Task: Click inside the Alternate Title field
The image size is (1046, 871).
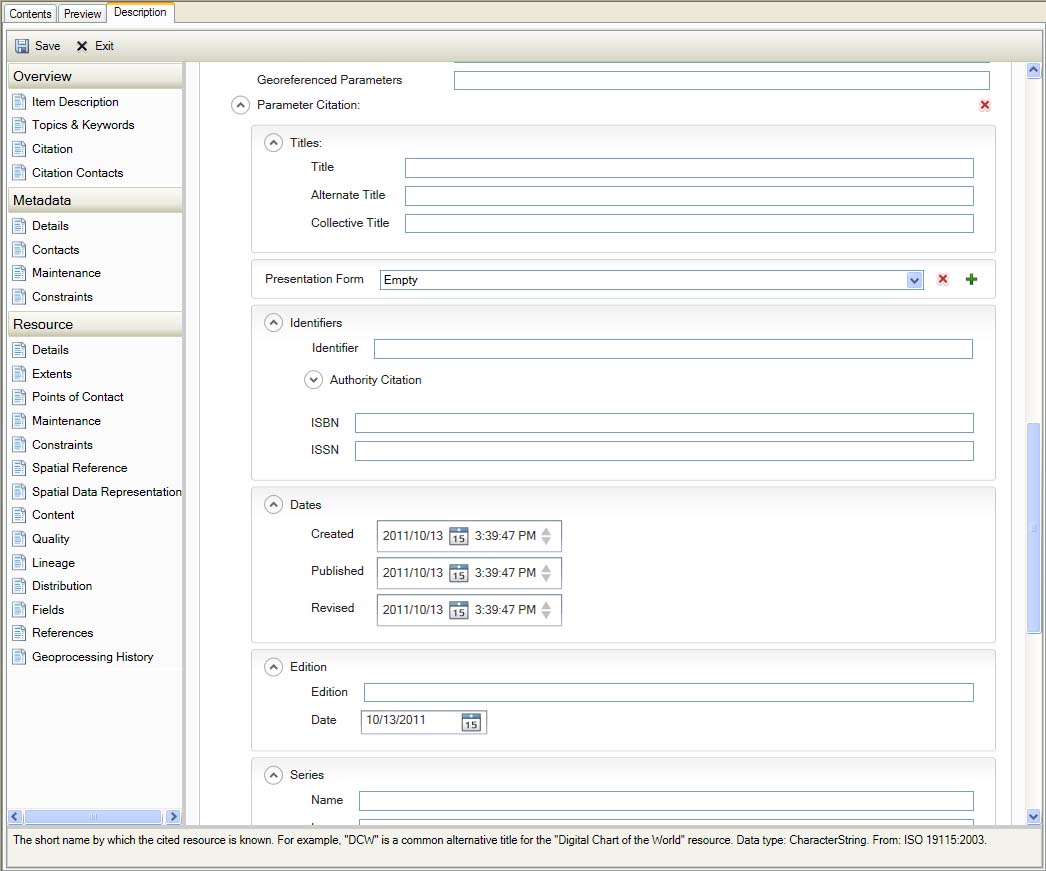Action: click(688, 195)
